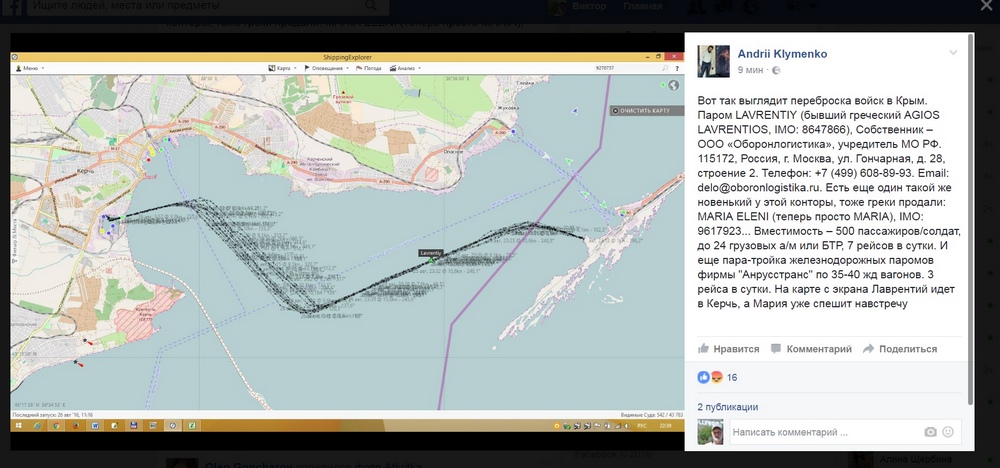The image size is (1000, 468).
Task: Click the ShippingExplorer map photo
Action: click(348, 242)
